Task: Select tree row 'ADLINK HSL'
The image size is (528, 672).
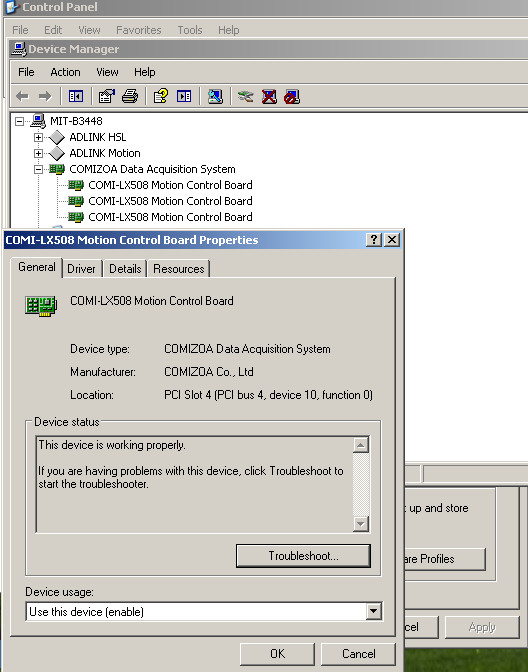Action: [98, 137]
